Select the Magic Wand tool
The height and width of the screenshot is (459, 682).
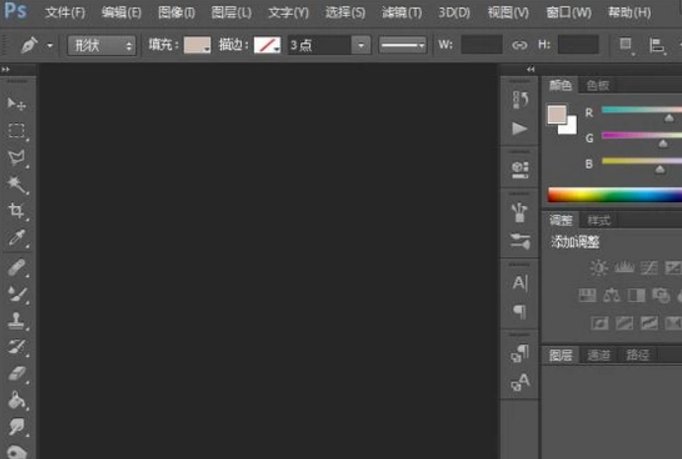tap(17, 185)
